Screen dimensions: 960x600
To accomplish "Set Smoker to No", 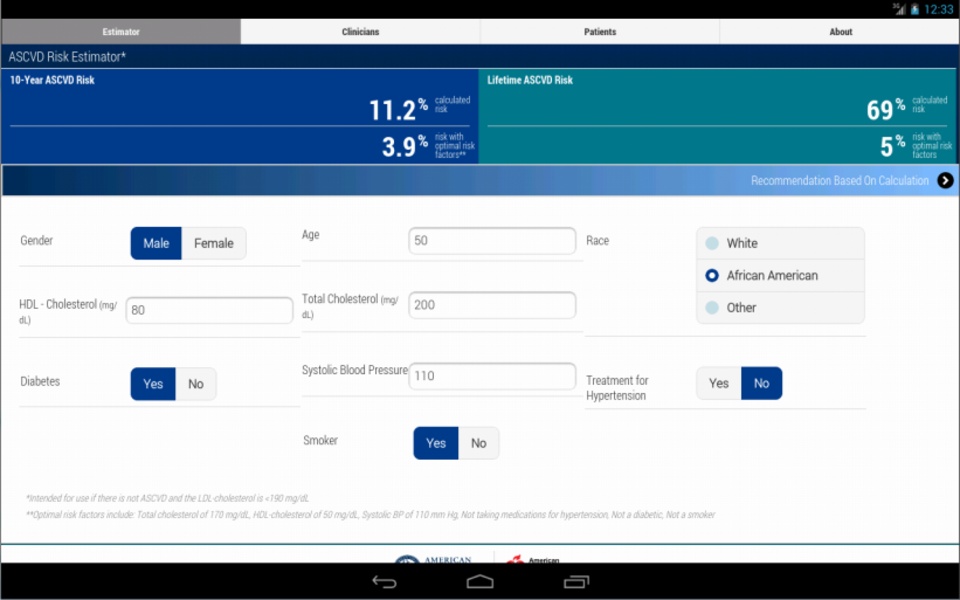I will [479, 443].
